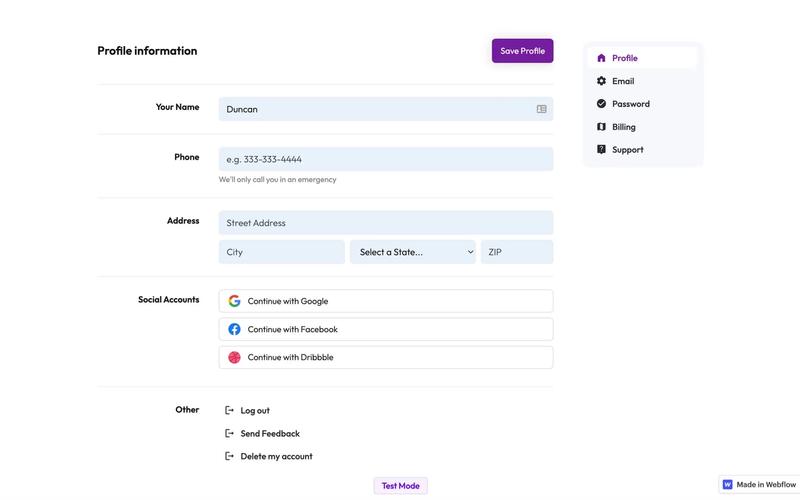The width and height of the screenshot is (800, 500).
Task: Go to the Email settings section
Action: [x=643, y=81]
